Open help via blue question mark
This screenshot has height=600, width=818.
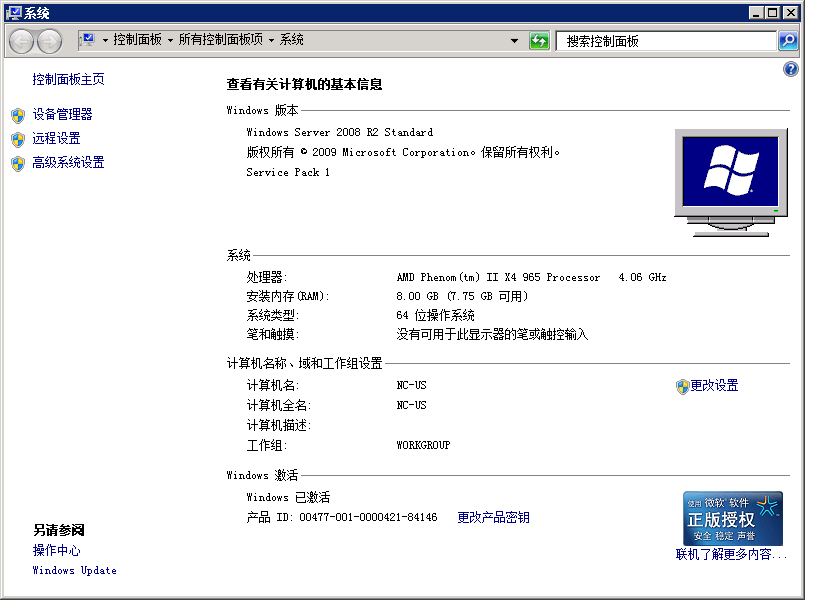(x=790, y=69)
